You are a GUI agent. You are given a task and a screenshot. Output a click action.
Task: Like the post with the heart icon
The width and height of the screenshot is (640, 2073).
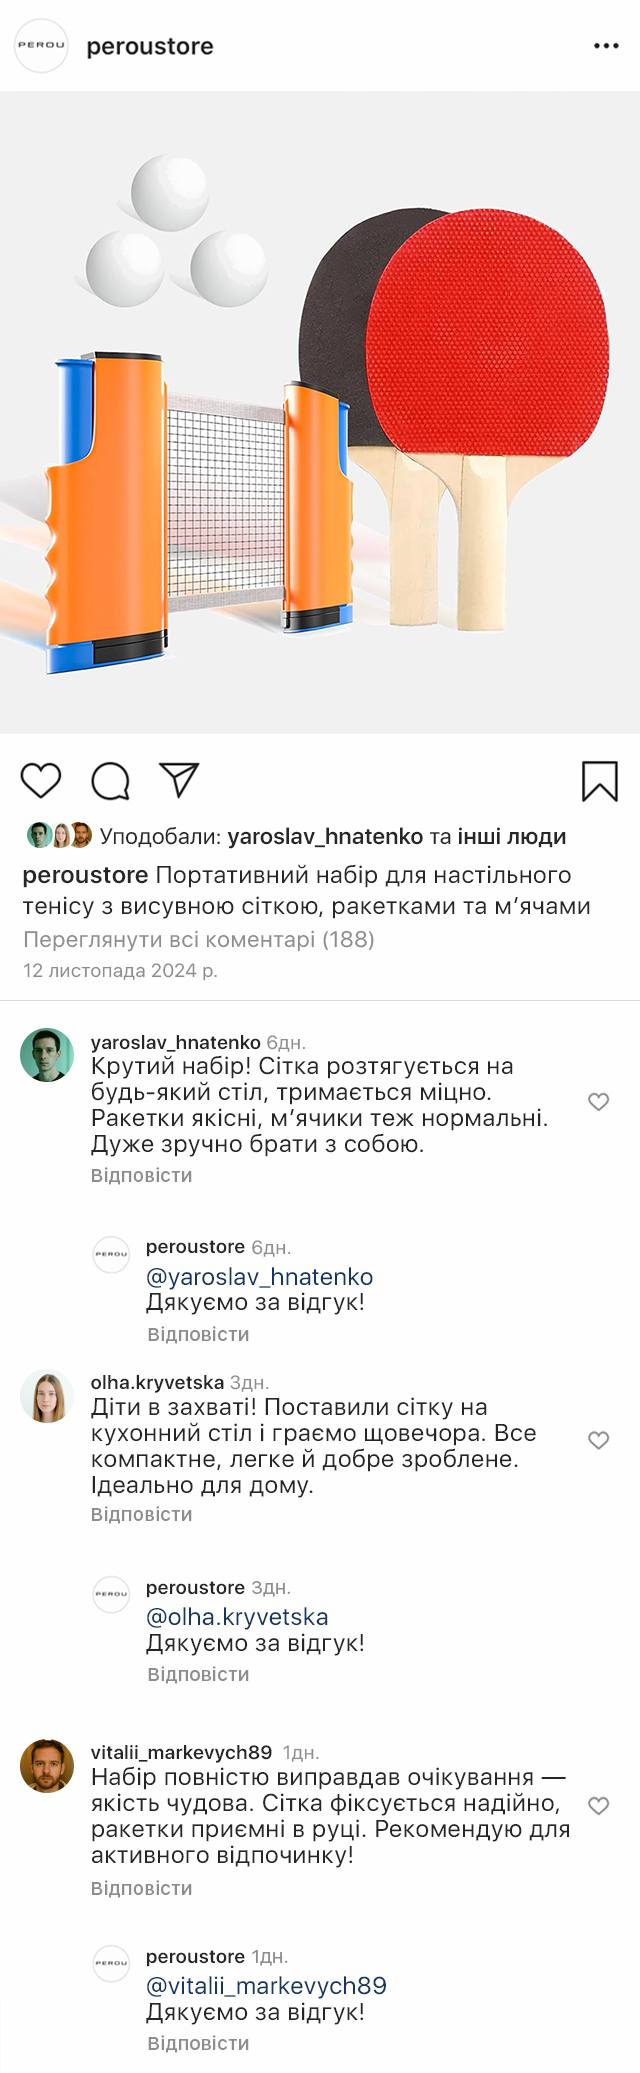point(41,781)
